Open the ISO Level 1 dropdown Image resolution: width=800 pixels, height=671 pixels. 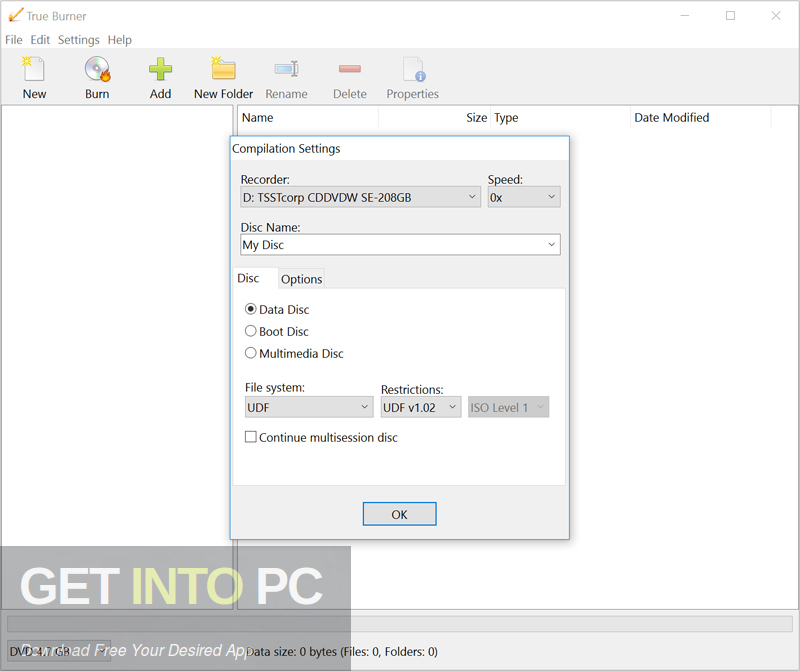508,407
